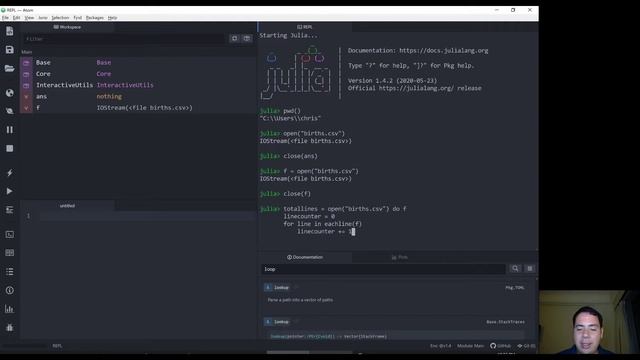The height and width of the screenshot is (360, 640).
Task: Open the Packages menu
Action: point(95,18)
